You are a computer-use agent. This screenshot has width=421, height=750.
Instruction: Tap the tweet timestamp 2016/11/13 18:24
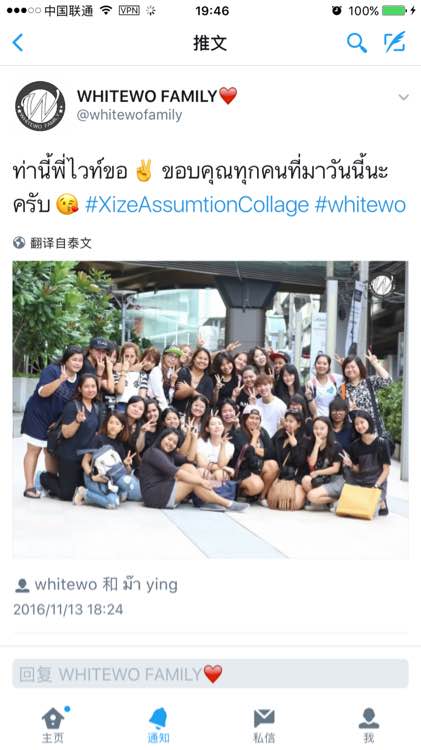[68, 609]
